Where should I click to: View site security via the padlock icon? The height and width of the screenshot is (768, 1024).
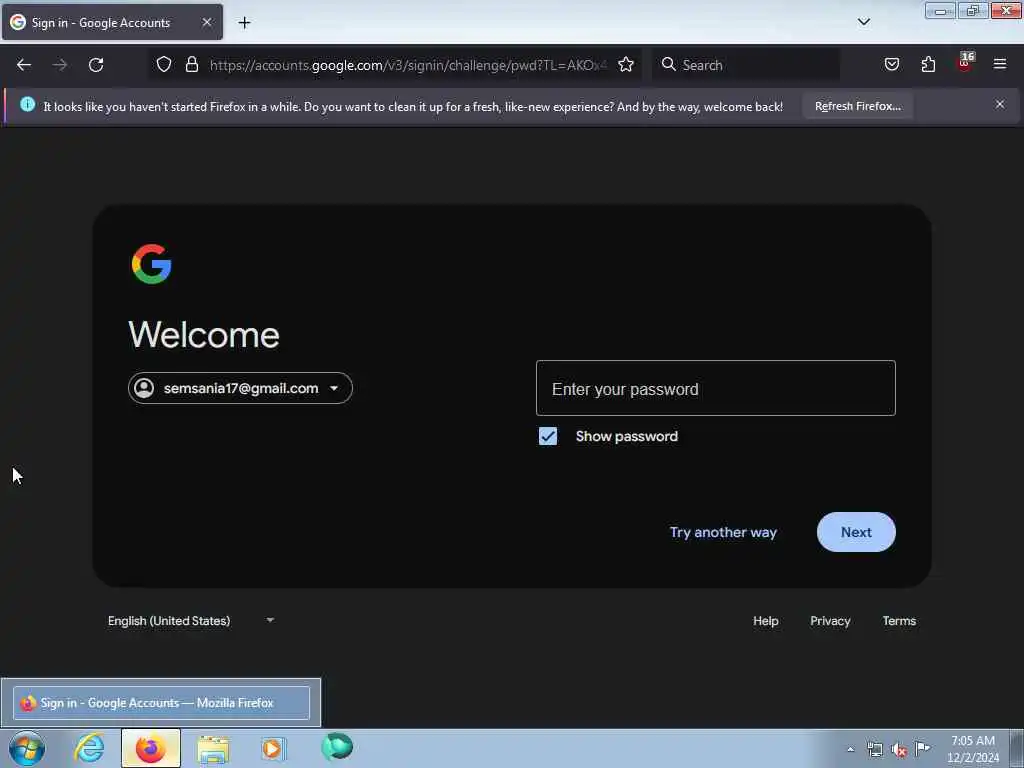click(x=191, y=65)
